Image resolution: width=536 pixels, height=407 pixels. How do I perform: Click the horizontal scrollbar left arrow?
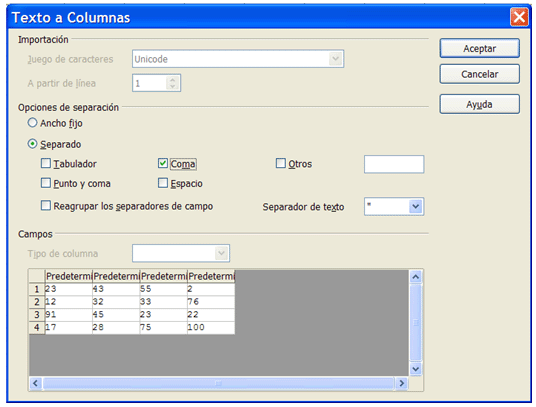(36, 383)
